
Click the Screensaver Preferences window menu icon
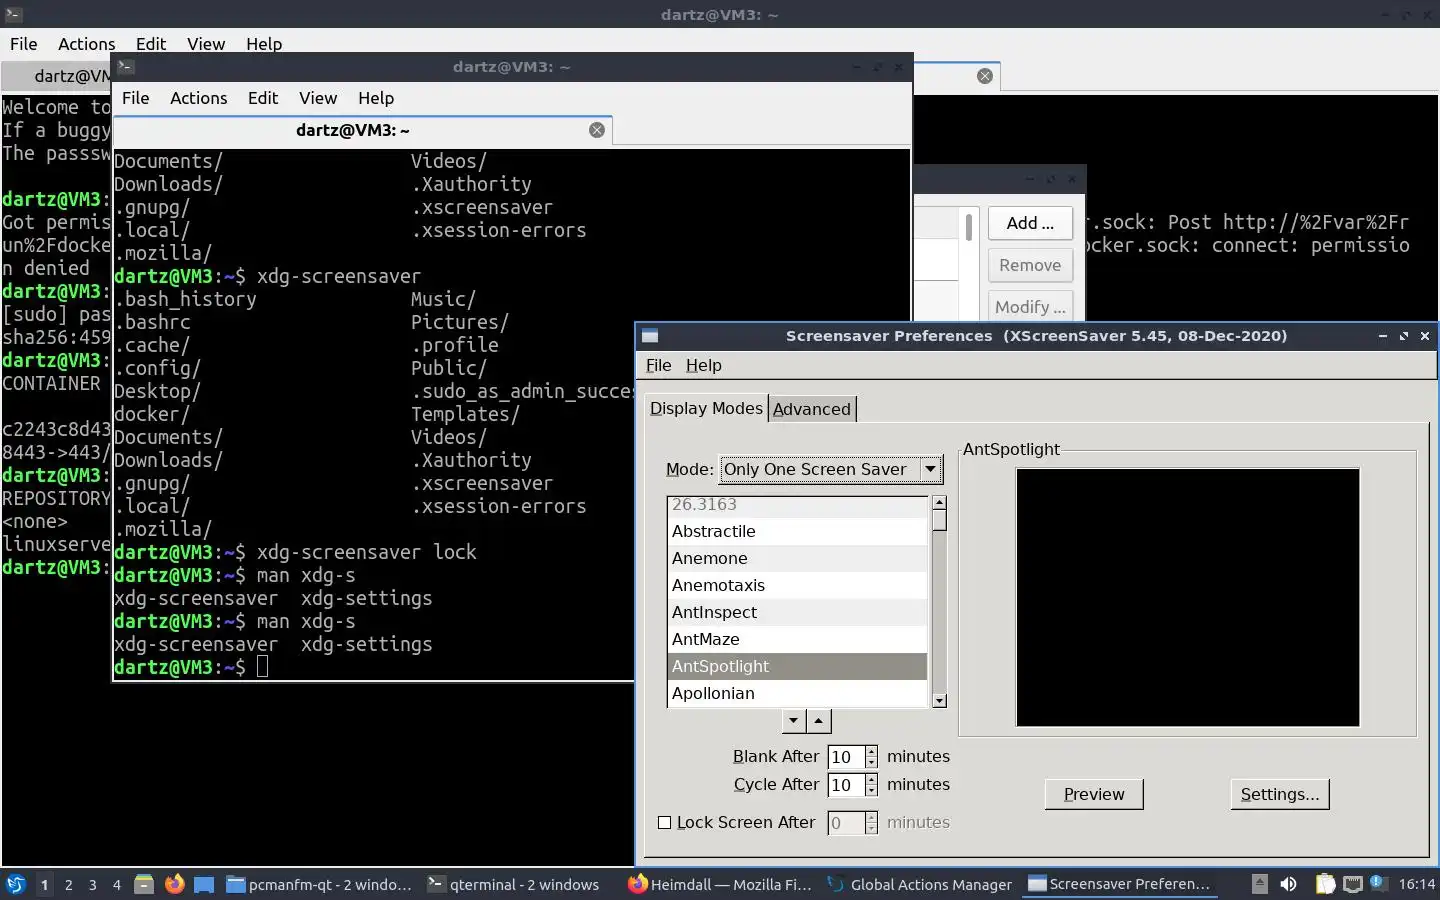click(649, 336)
